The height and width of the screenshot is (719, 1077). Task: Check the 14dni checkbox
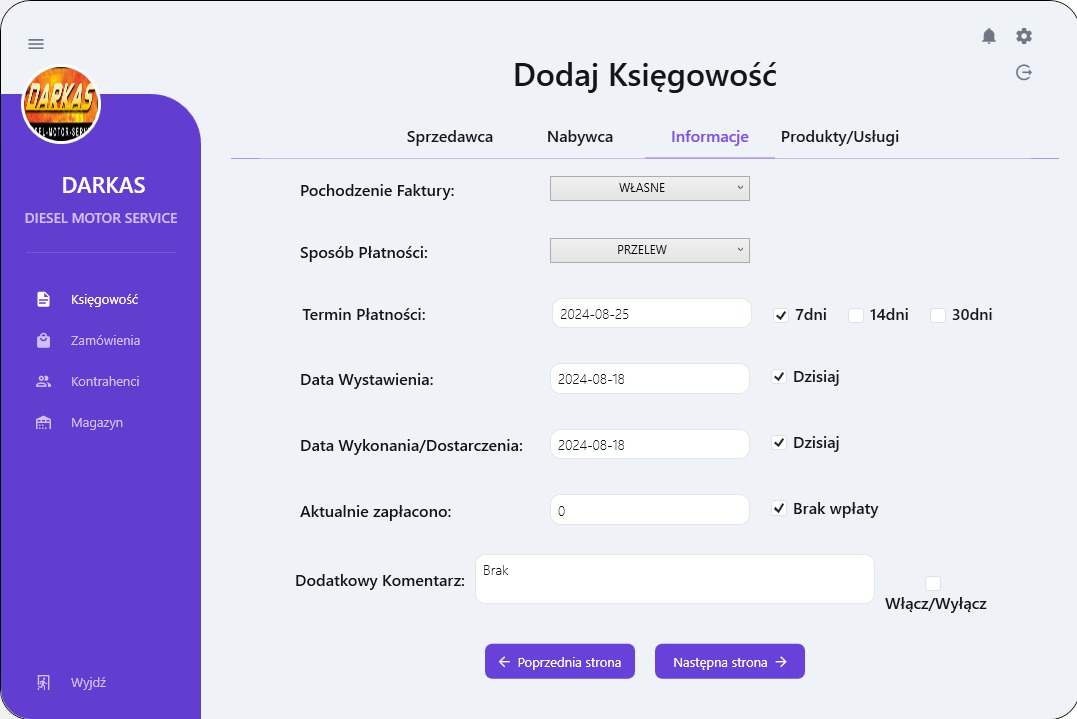click(x=856, y=315)
